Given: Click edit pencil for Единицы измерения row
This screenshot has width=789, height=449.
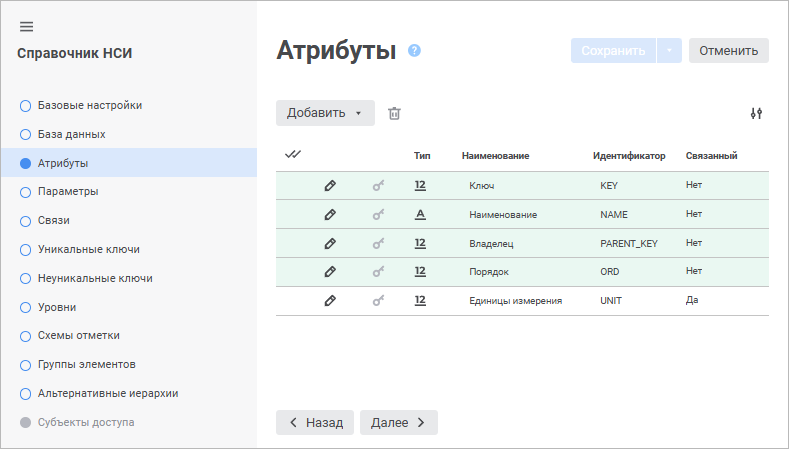Looking at the screenshot, I should (330, 300).
